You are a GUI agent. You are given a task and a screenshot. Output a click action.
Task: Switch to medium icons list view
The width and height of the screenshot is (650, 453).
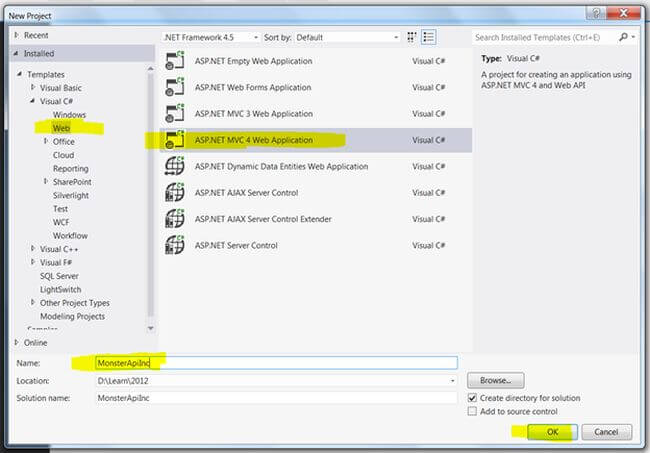click(x=428, y=37)
